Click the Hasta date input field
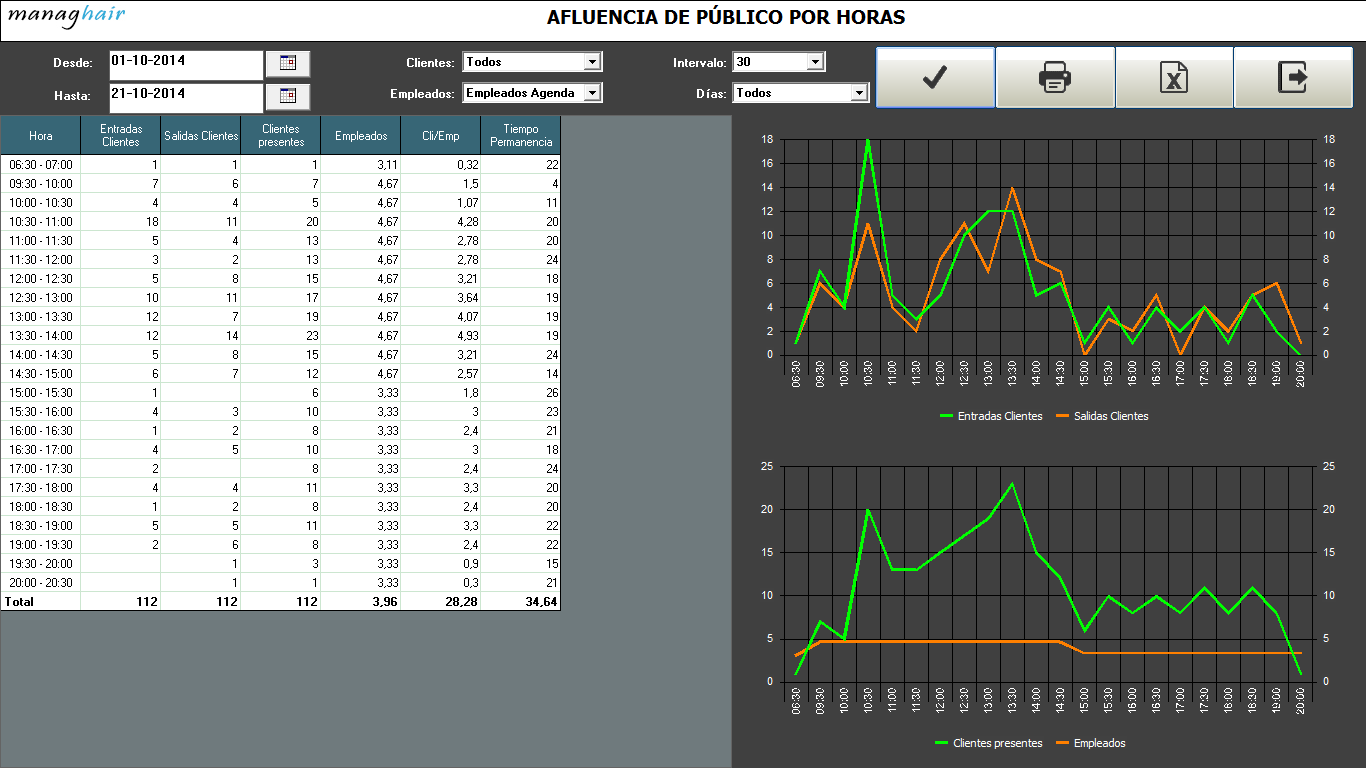 pyautogui.click(x=186, y=96)
